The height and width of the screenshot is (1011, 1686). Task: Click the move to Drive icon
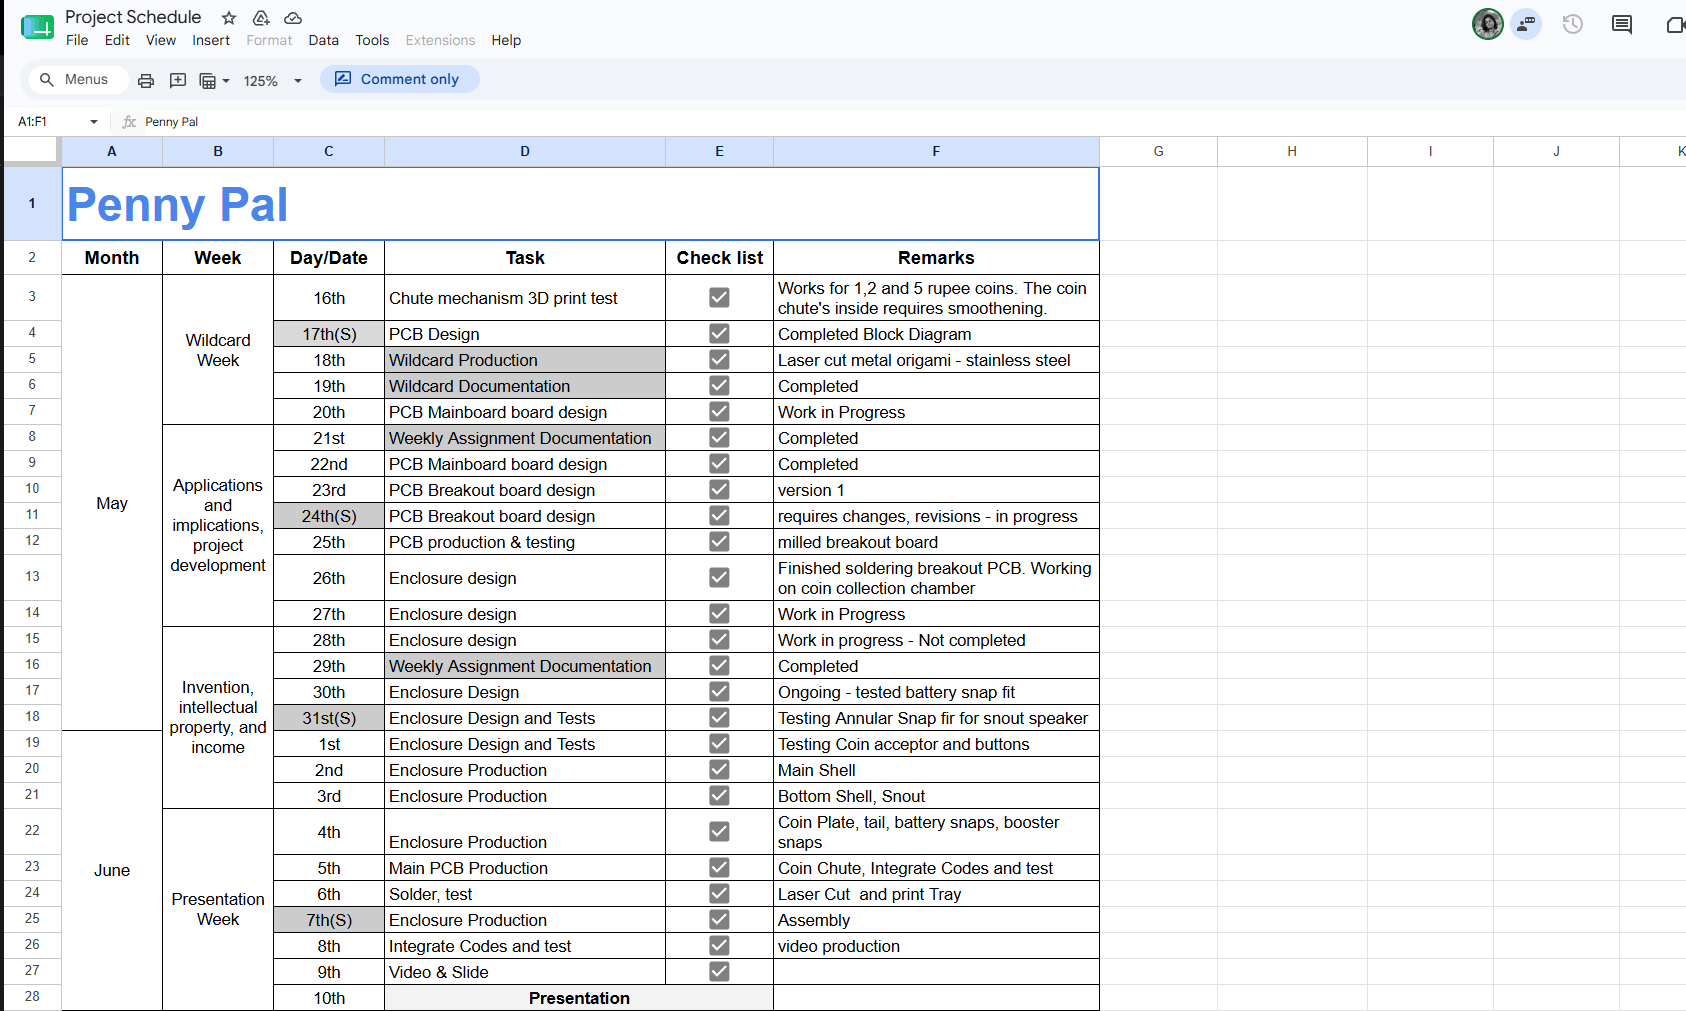[x=261, y=18]
